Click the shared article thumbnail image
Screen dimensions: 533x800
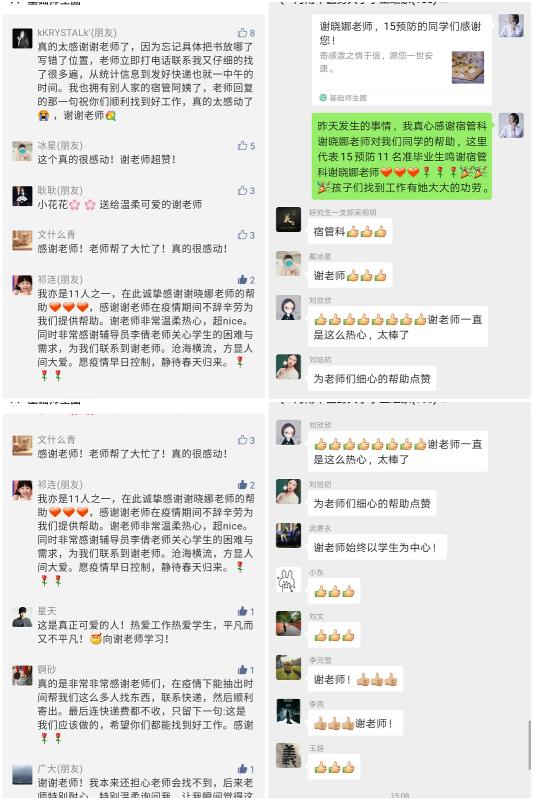pos(468,67)
